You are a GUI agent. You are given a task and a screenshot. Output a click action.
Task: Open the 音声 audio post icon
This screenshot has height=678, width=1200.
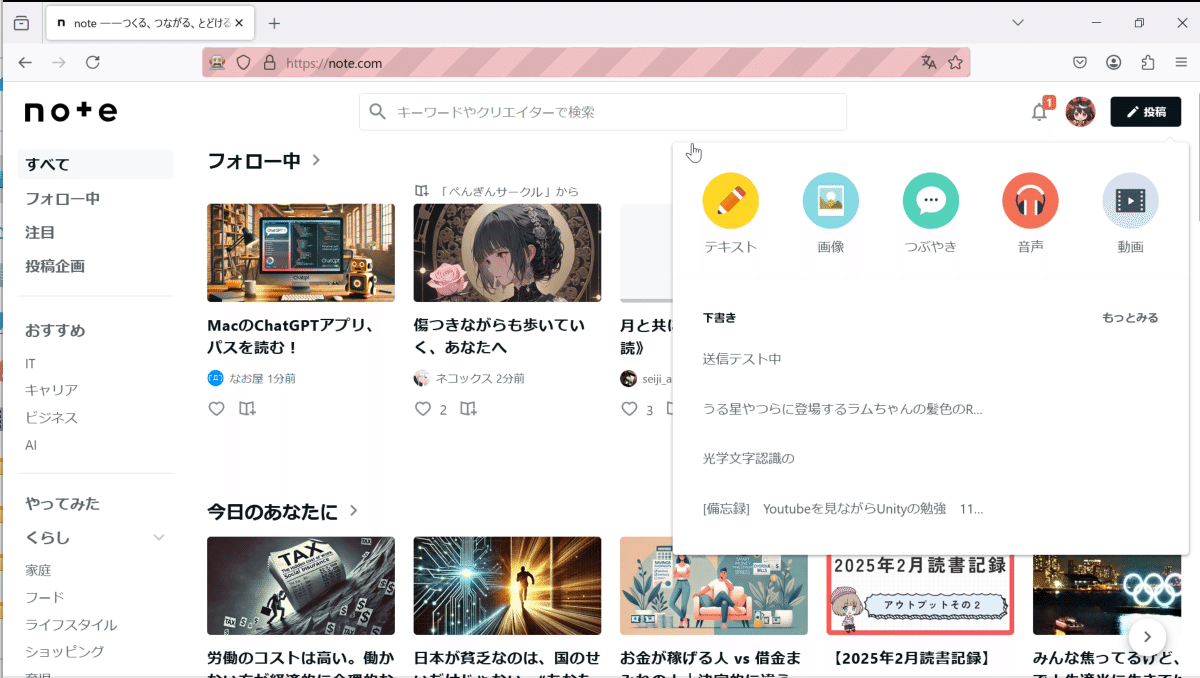coord(1030,200)
